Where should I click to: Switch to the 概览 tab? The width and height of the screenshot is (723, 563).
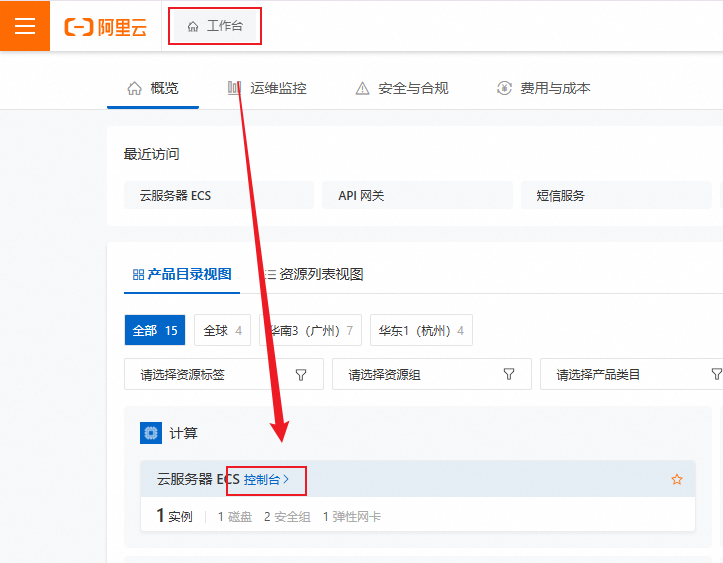tap(153, 88)
